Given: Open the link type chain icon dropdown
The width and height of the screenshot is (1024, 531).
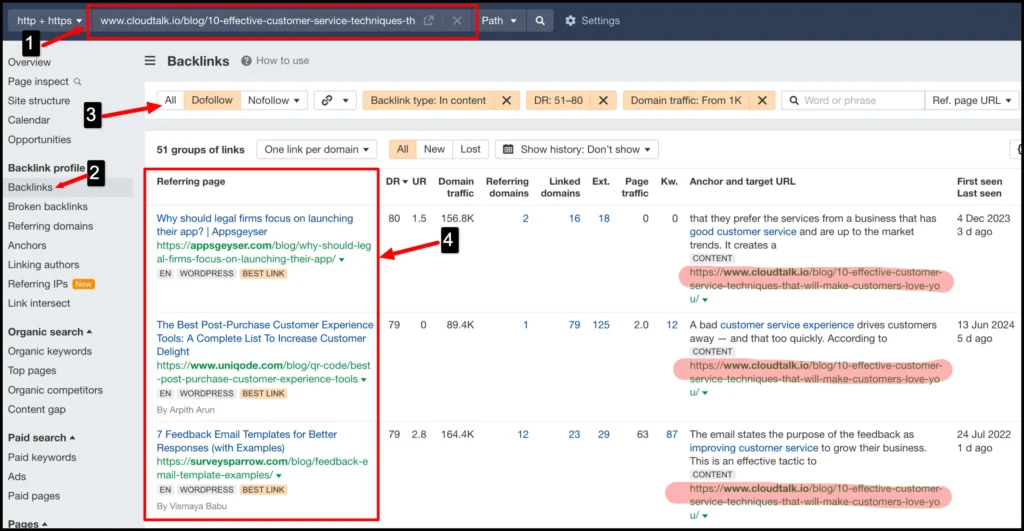Looking at the screenshot, I should [335, 101].
